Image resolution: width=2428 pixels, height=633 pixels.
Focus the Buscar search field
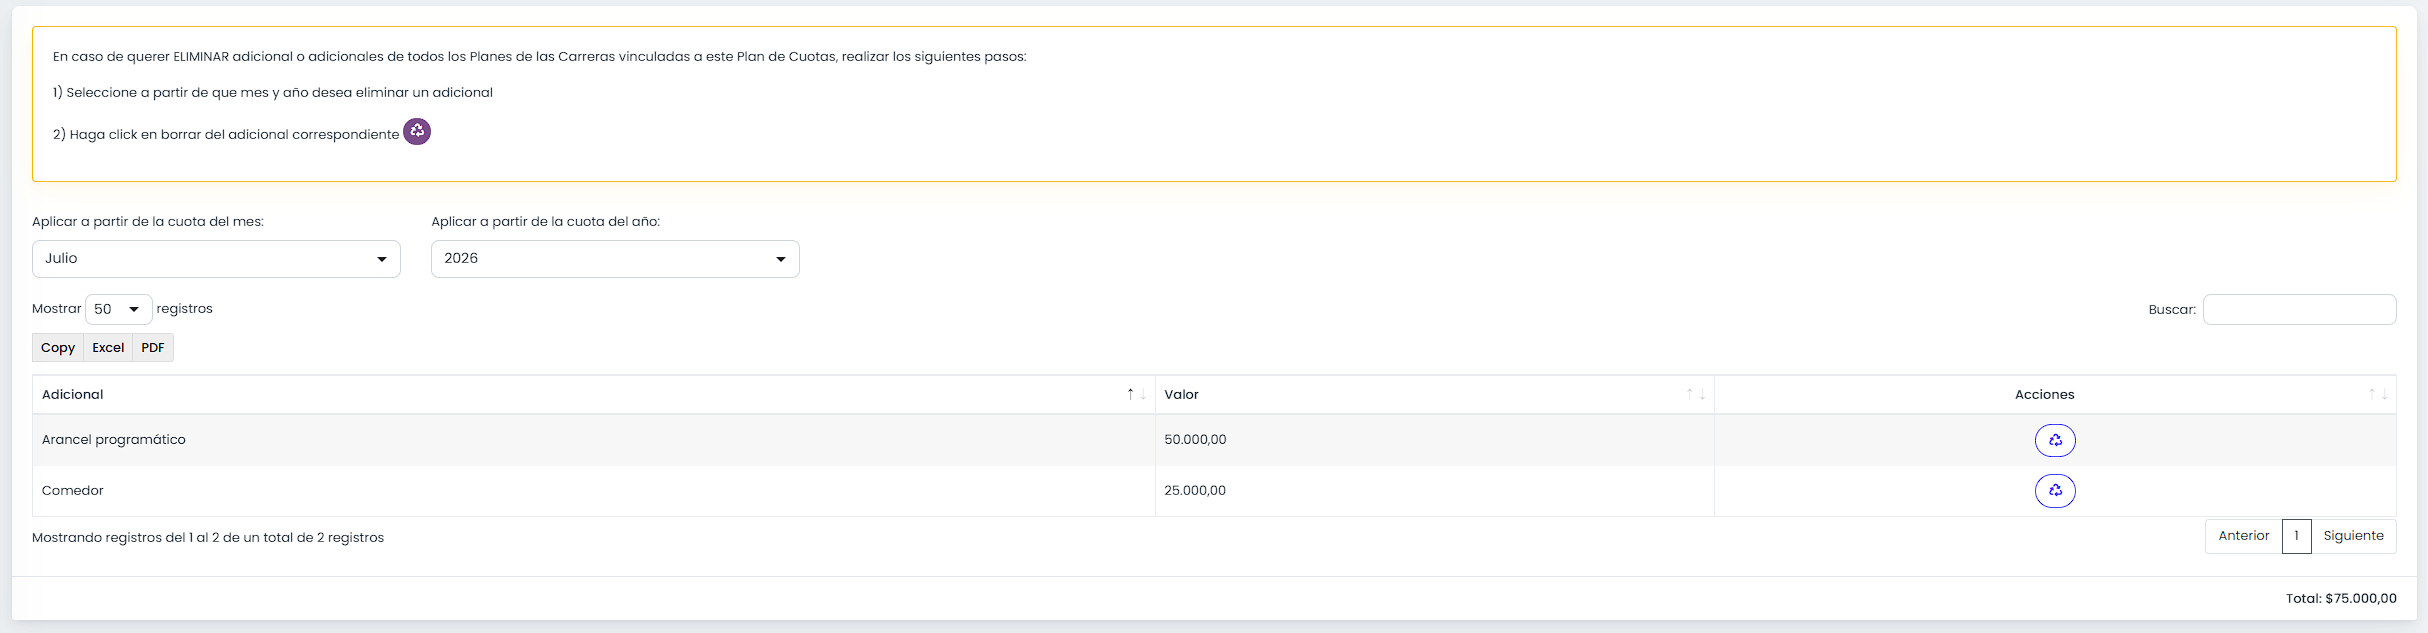pos(2300,310)
